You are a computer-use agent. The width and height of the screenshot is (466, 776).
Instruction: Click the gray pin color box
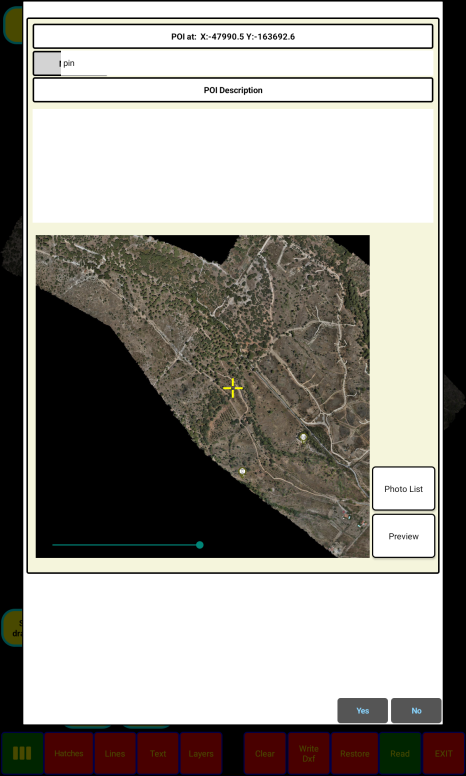47,63
